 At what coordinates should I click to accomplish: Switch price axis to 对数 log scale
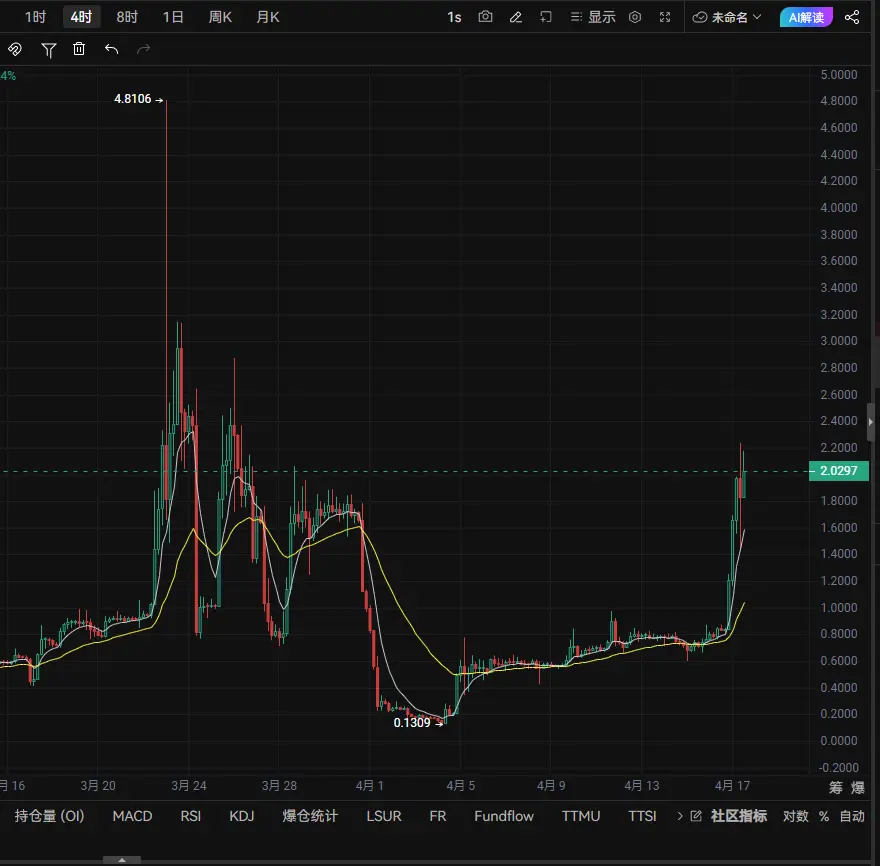(x=796, y=815)
